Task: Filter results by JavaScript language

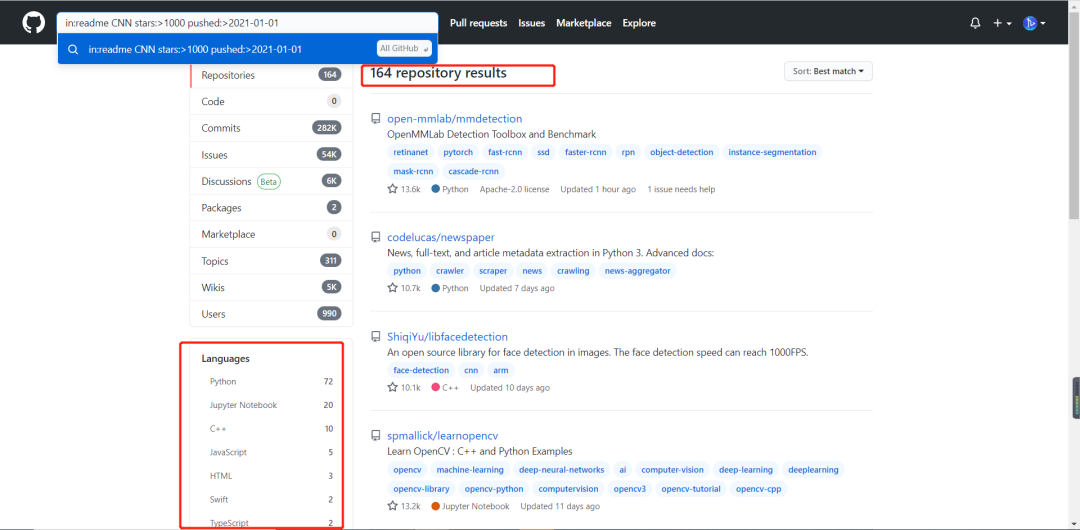Action: (x=271, y=452)
